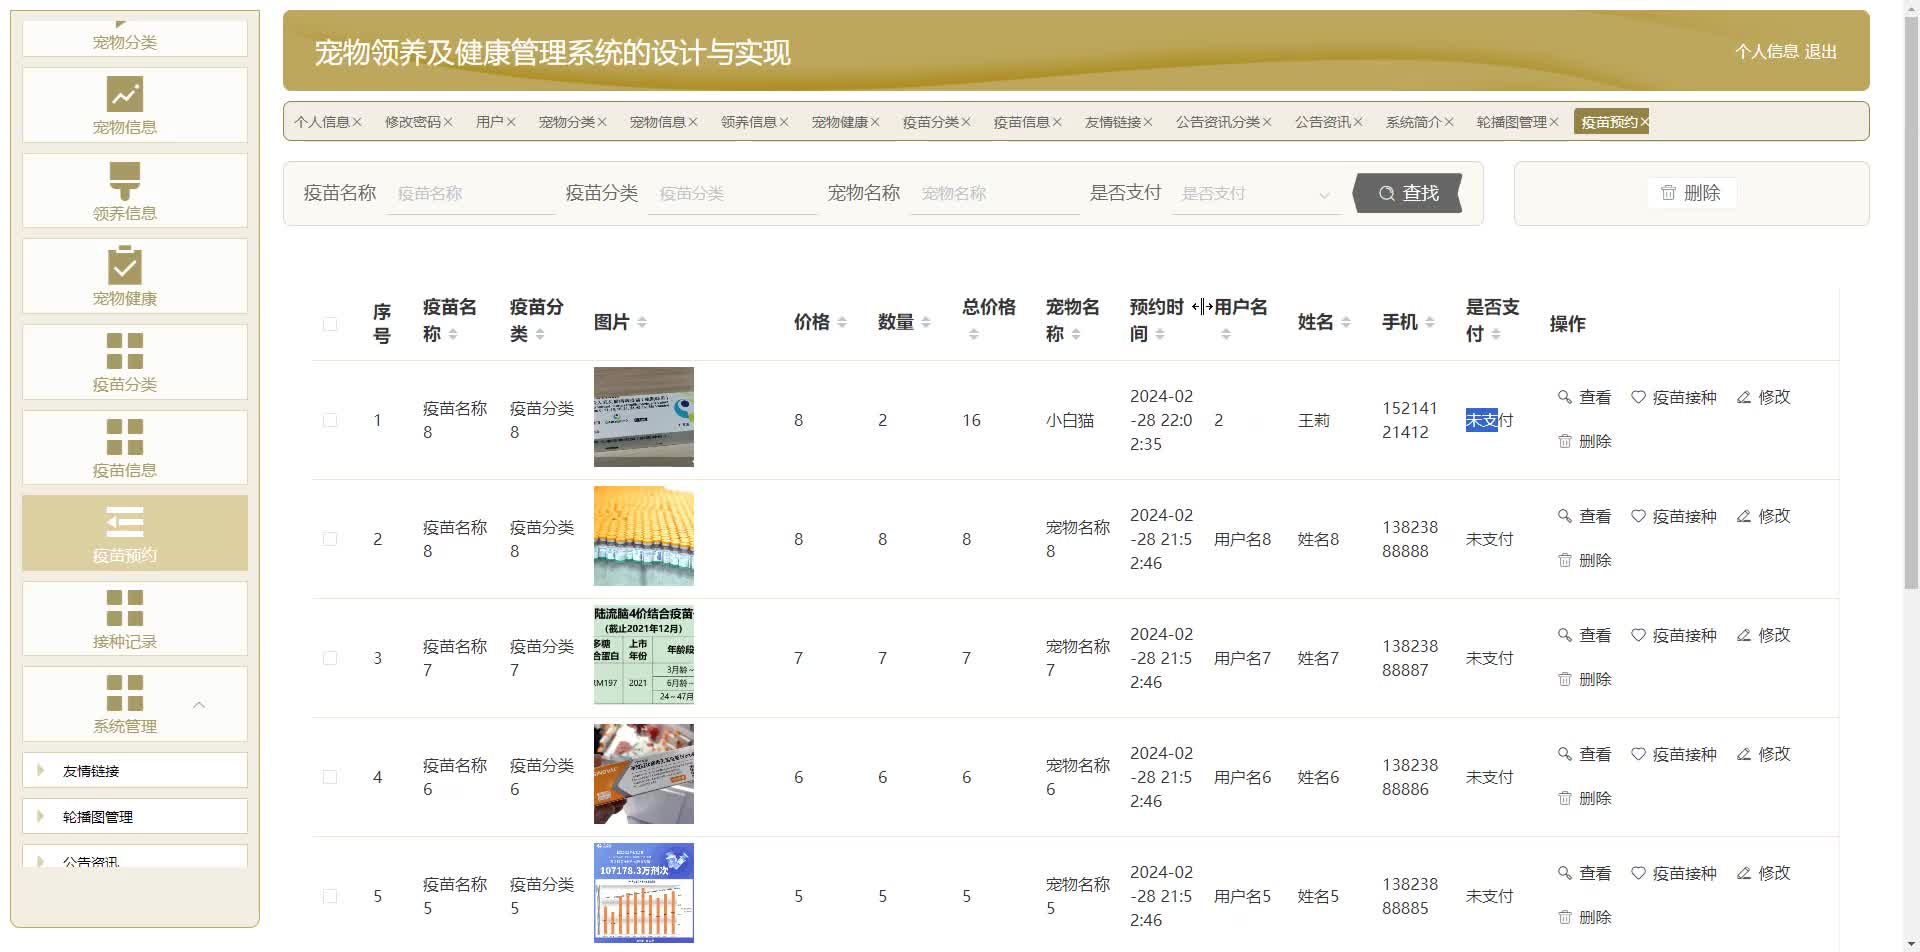Screen dimensions: 1920x952
Task: Check the checkbox for row 1
Action: [330, 421]
